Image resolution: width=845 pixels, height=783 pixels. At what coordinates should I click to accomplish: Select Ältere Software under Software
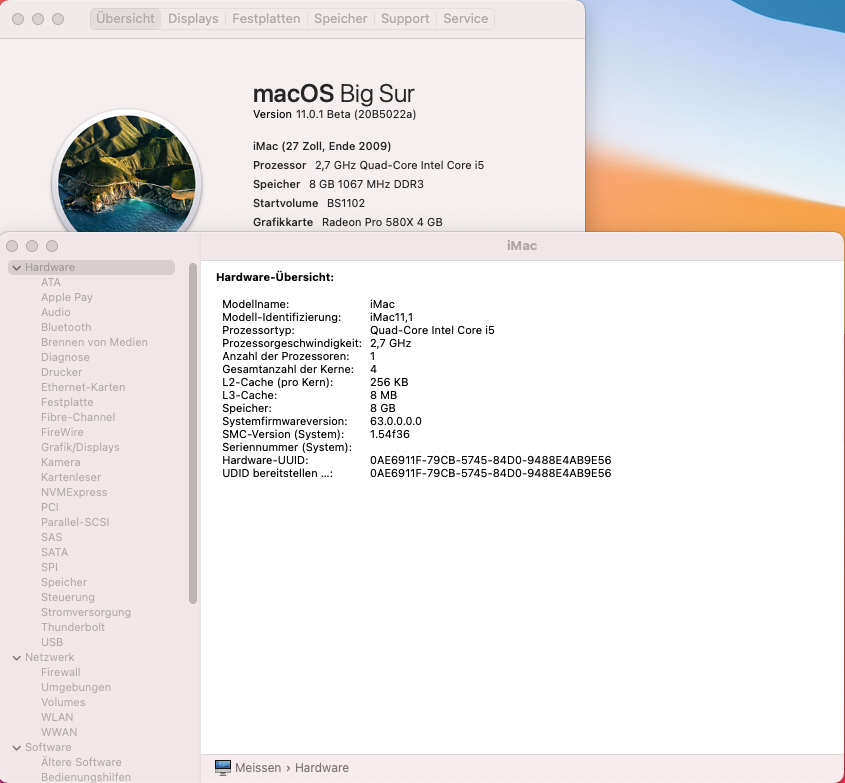pos(81,763)
